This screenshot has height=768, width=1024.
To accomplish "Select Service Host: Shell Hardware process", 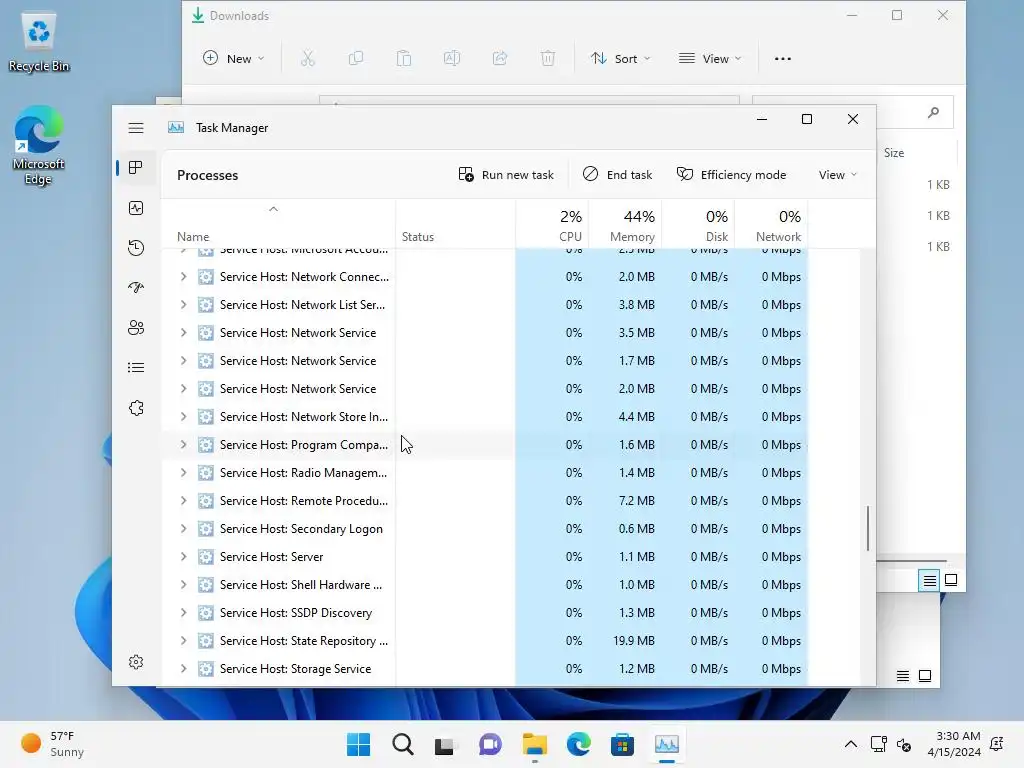I will (x=485, y=585).
